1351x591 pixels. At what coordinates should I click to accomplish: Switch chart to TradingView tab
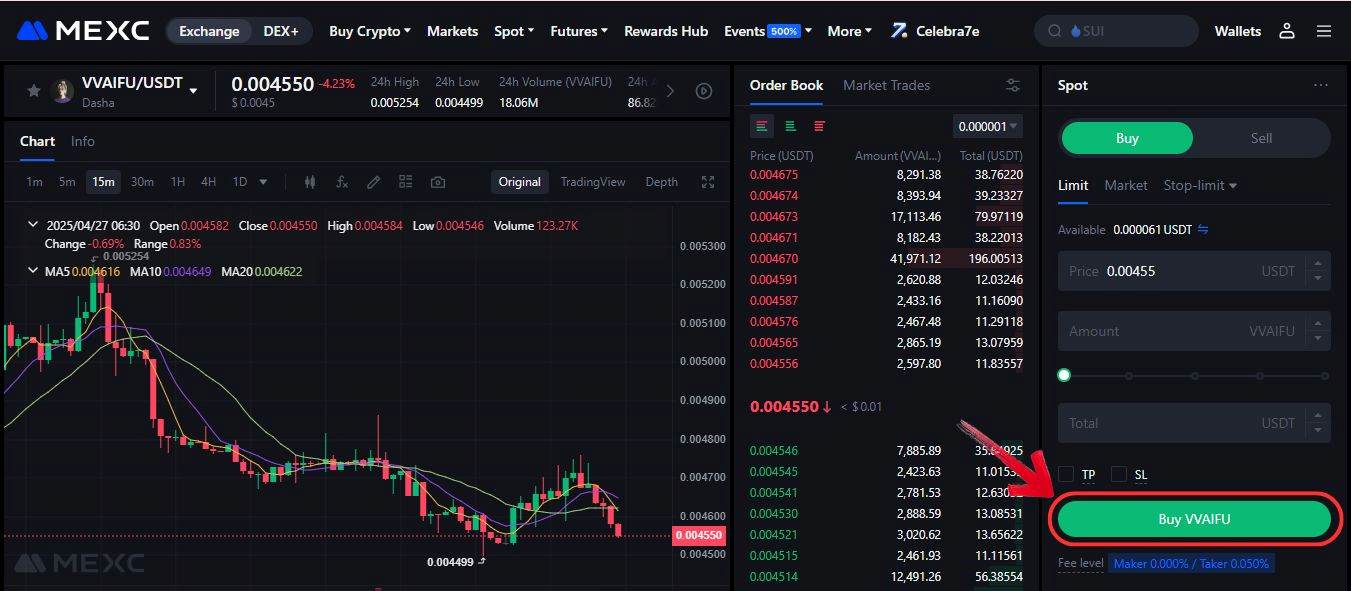tap(593, 182)
